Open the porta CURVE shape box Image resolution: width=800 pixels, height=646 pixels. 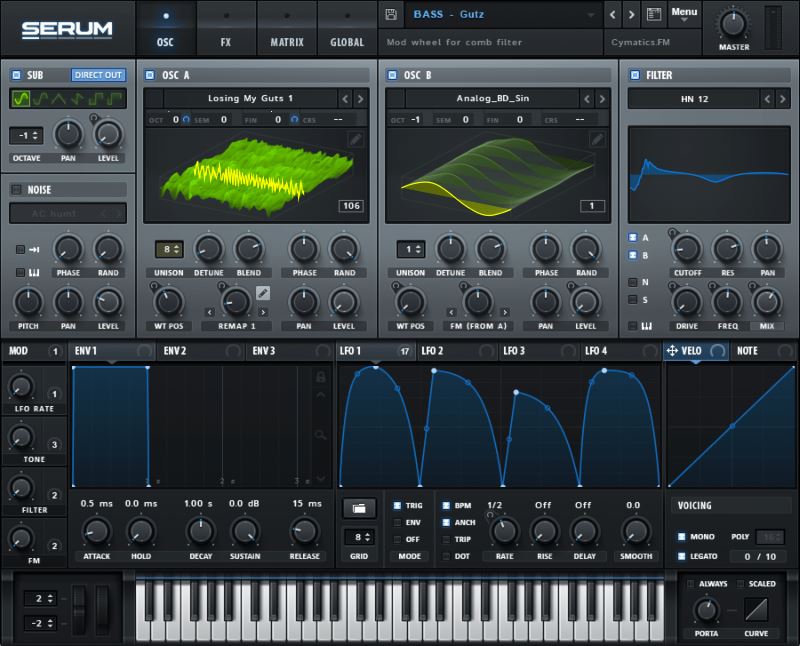click(756, 607)
